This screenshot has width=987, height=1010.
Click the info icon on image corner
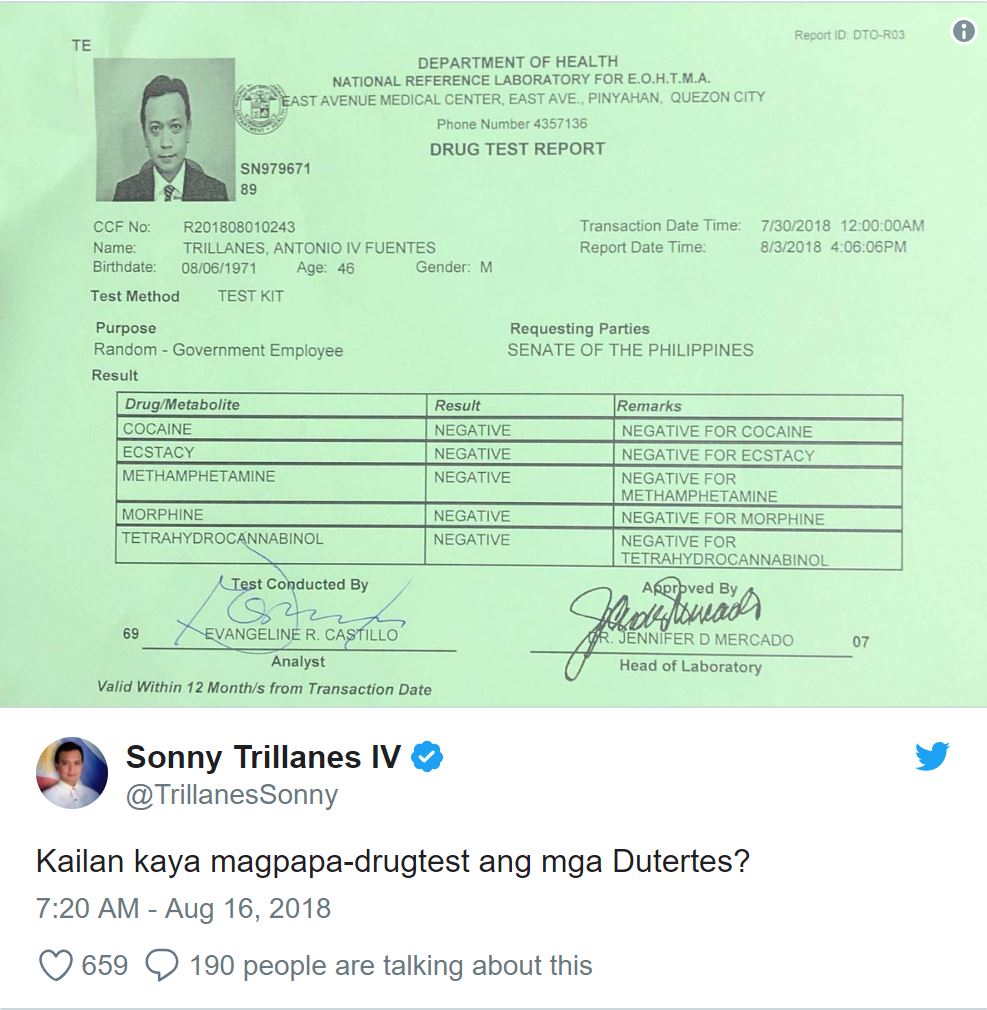click(963, 31)
